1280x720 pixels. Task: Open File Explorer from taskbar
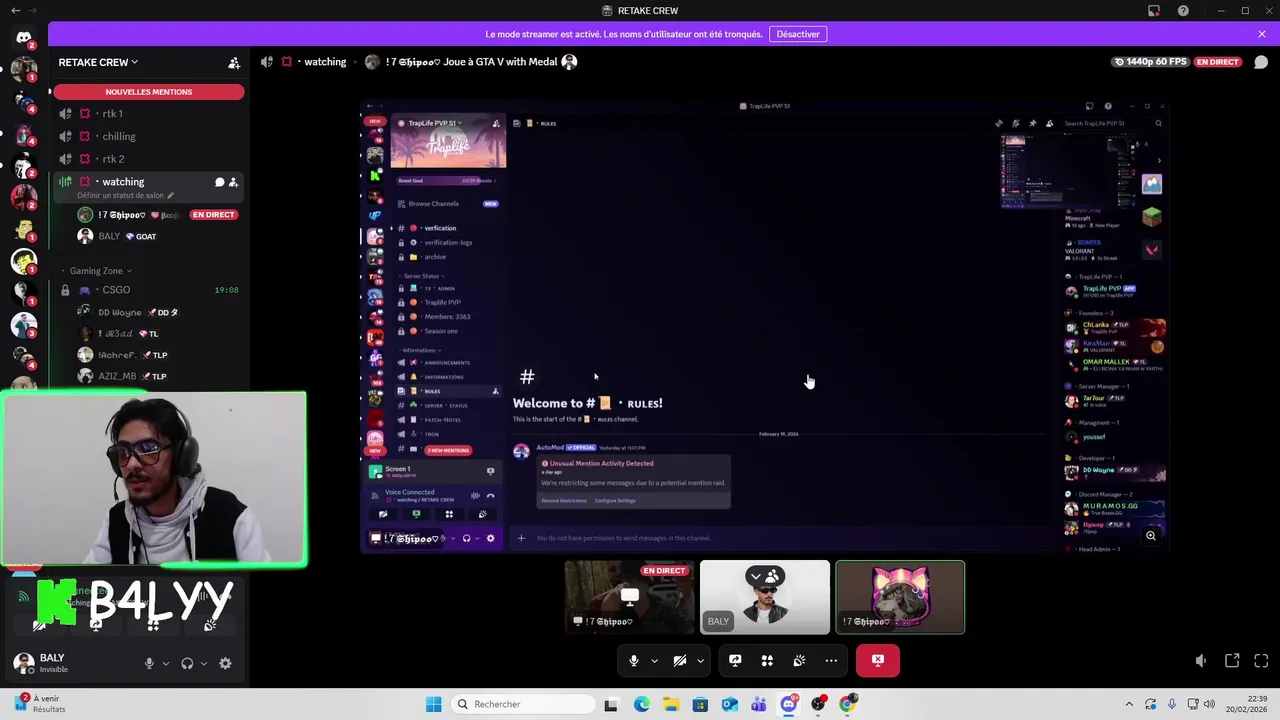(671, 704)
